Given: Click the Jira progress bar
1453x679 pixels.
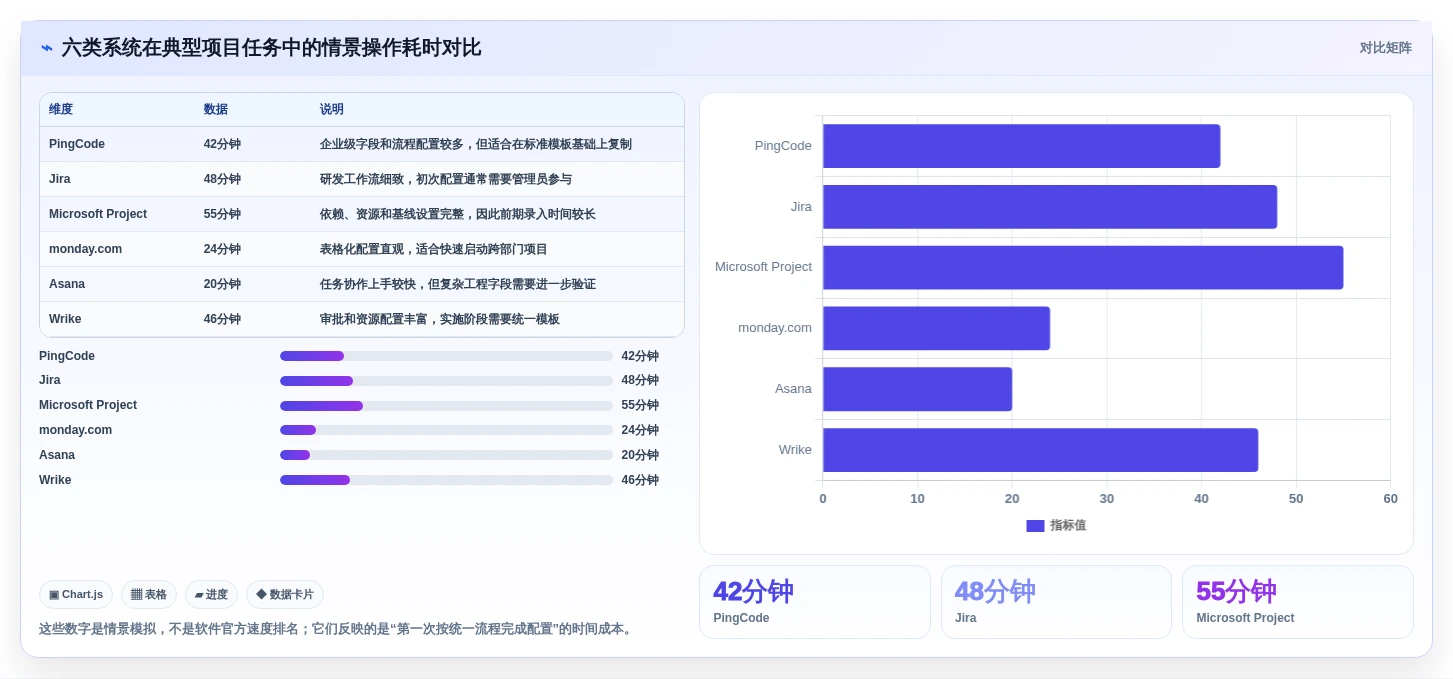Looking at the screenshot, I should 446,381.
